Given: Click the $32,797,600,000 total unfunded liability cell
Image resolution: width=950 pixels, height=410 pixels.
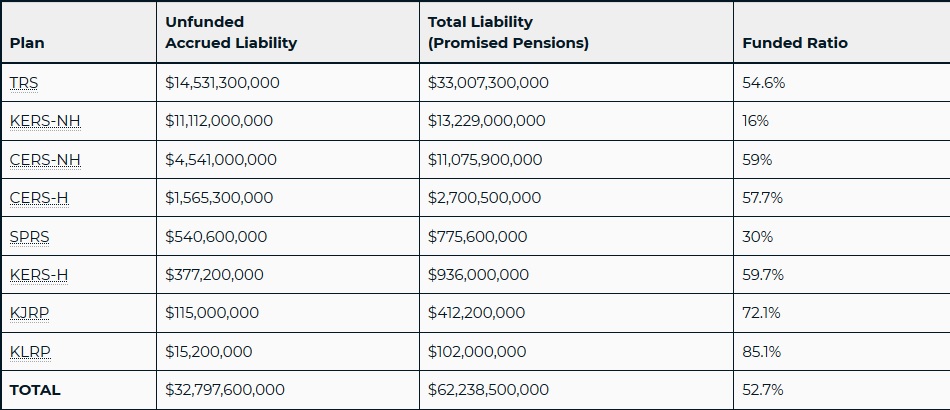Looking at the screenshot, I should (x=225, y=390).
